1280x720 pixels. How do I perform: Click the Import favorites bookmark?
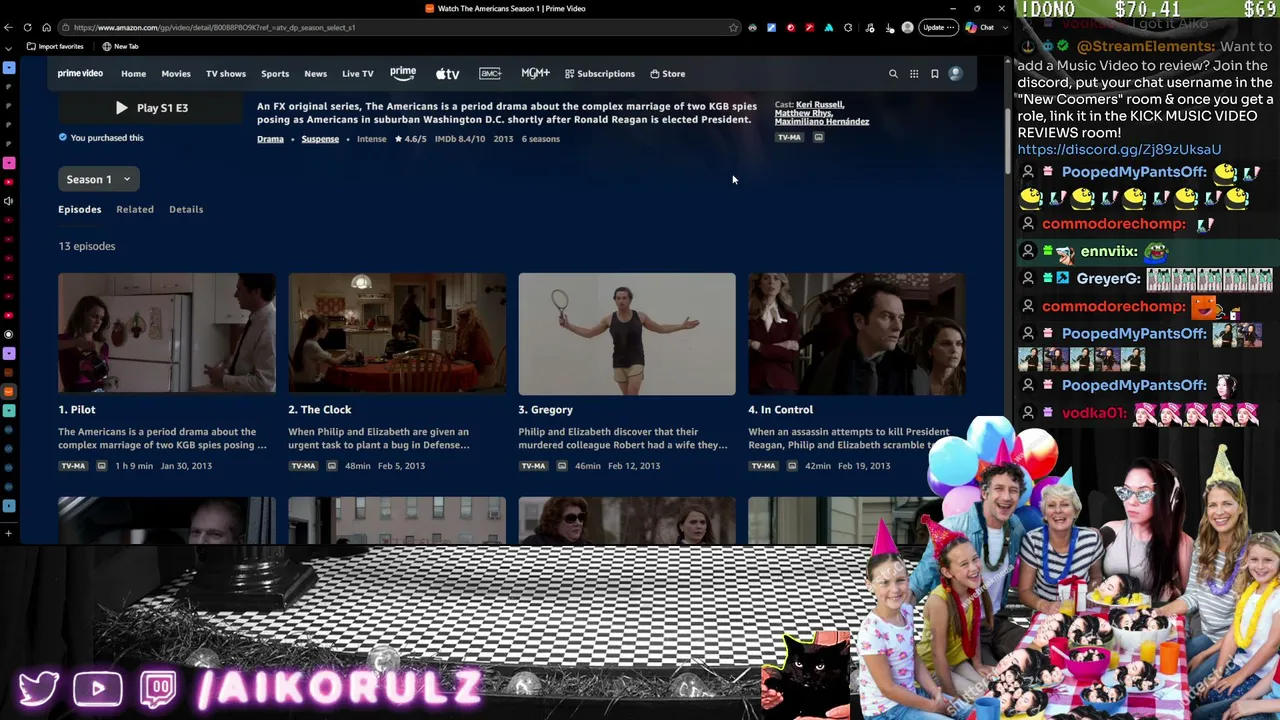point(55,46)
